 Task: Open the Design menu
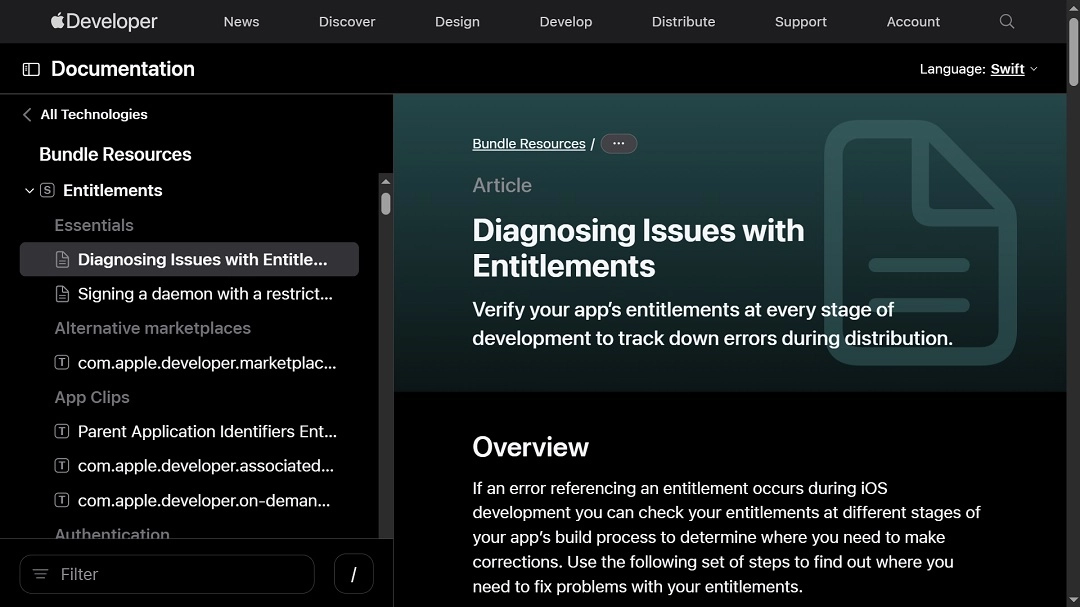[x=457, y=21]
